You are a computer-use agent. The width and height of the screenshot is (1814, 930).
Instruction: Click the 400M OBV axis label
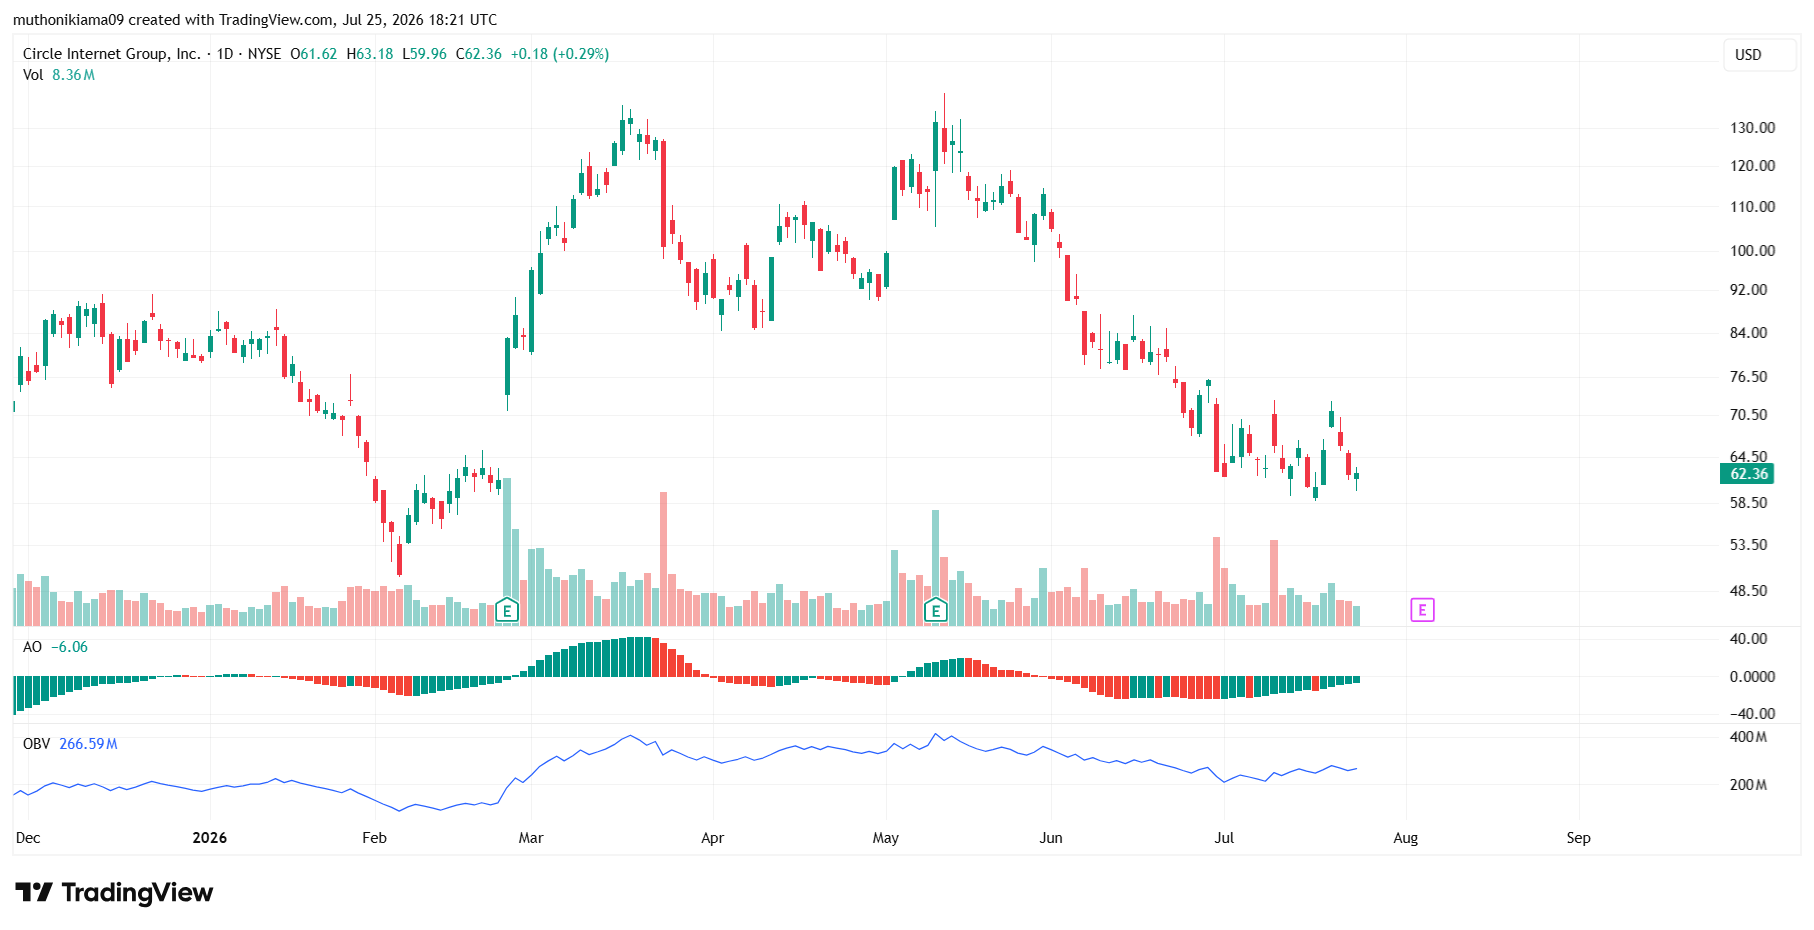pos(1748,737)
